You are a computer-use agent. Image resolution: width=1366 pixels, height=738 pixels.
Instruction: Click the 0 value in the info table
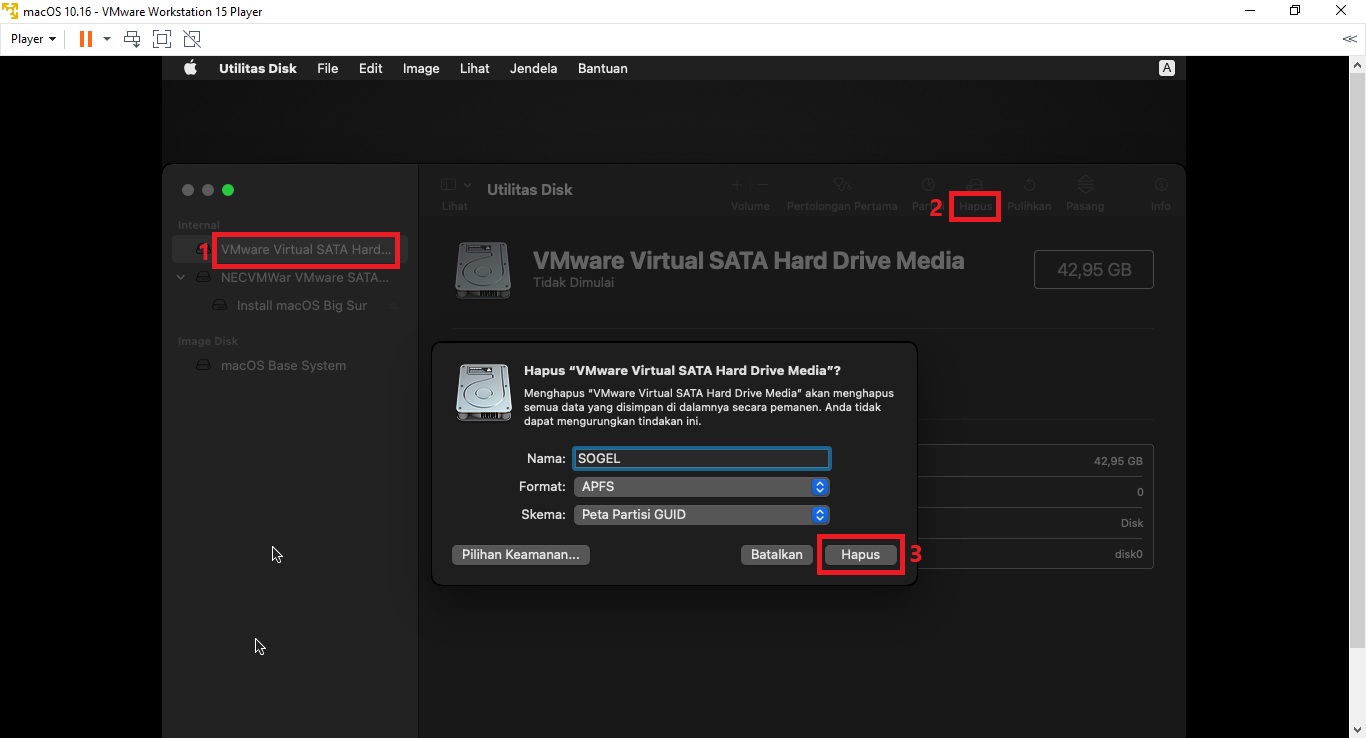1140,492
